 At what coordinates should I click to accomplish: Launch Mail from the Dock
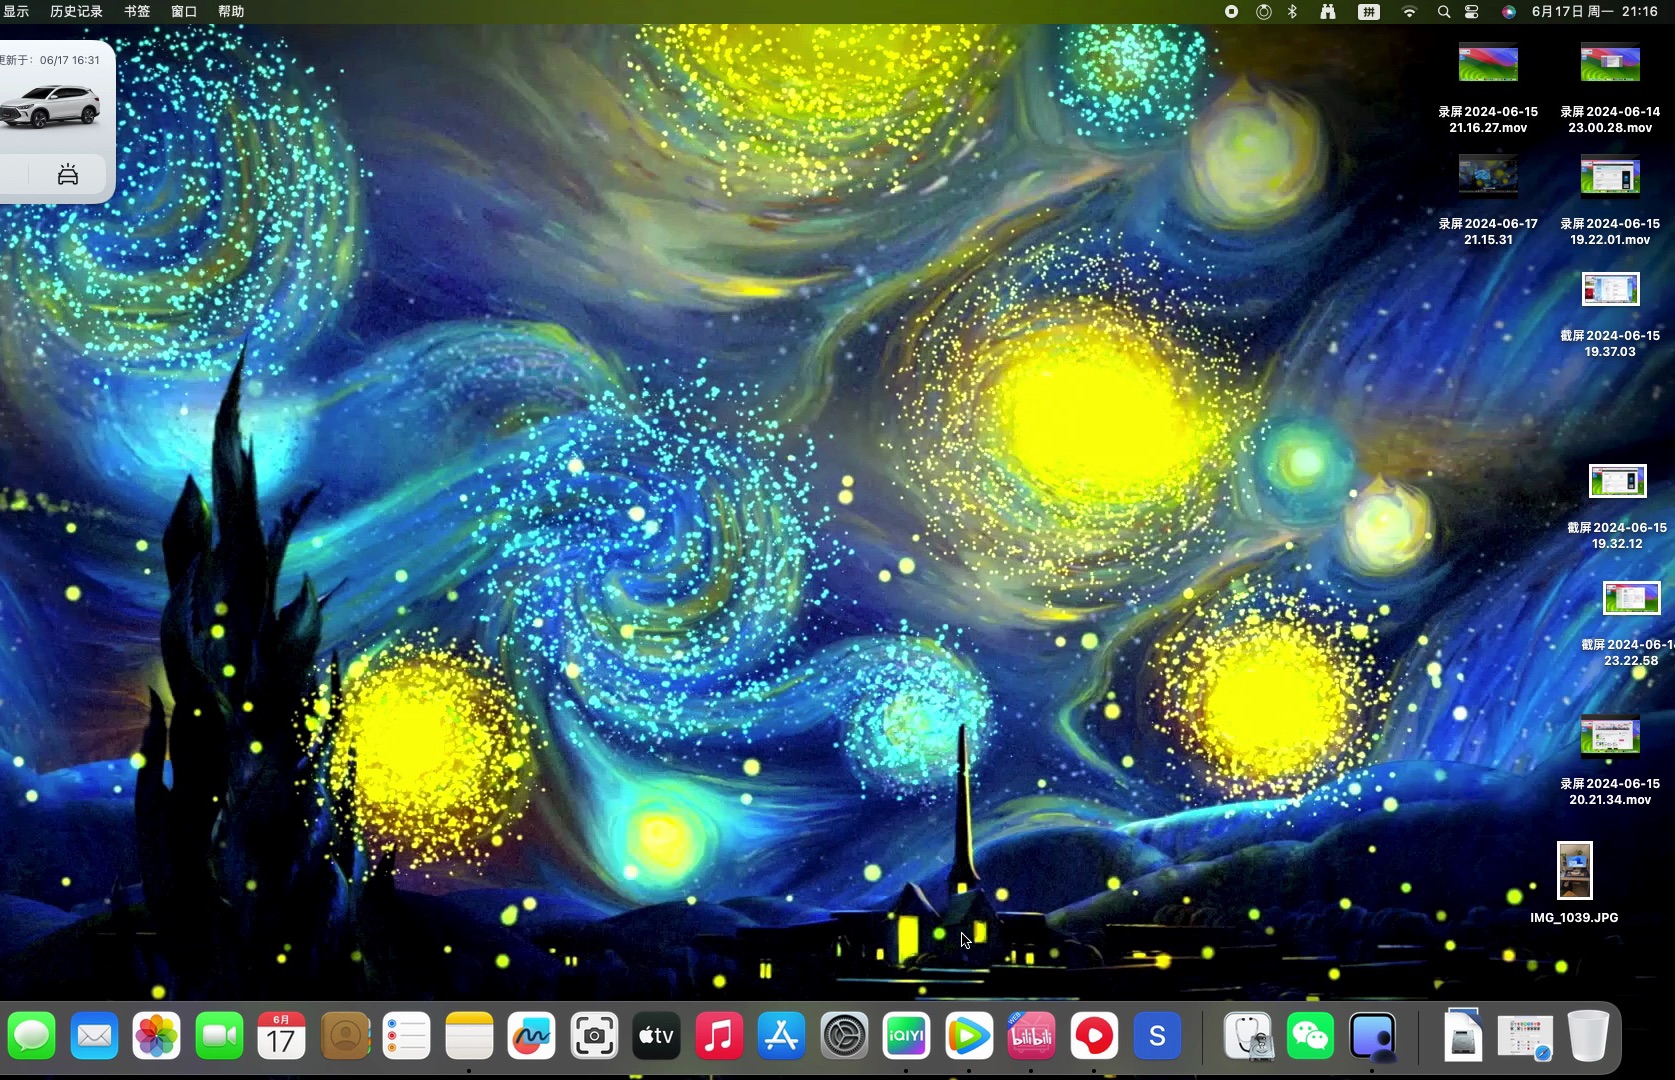[95, 1036]
